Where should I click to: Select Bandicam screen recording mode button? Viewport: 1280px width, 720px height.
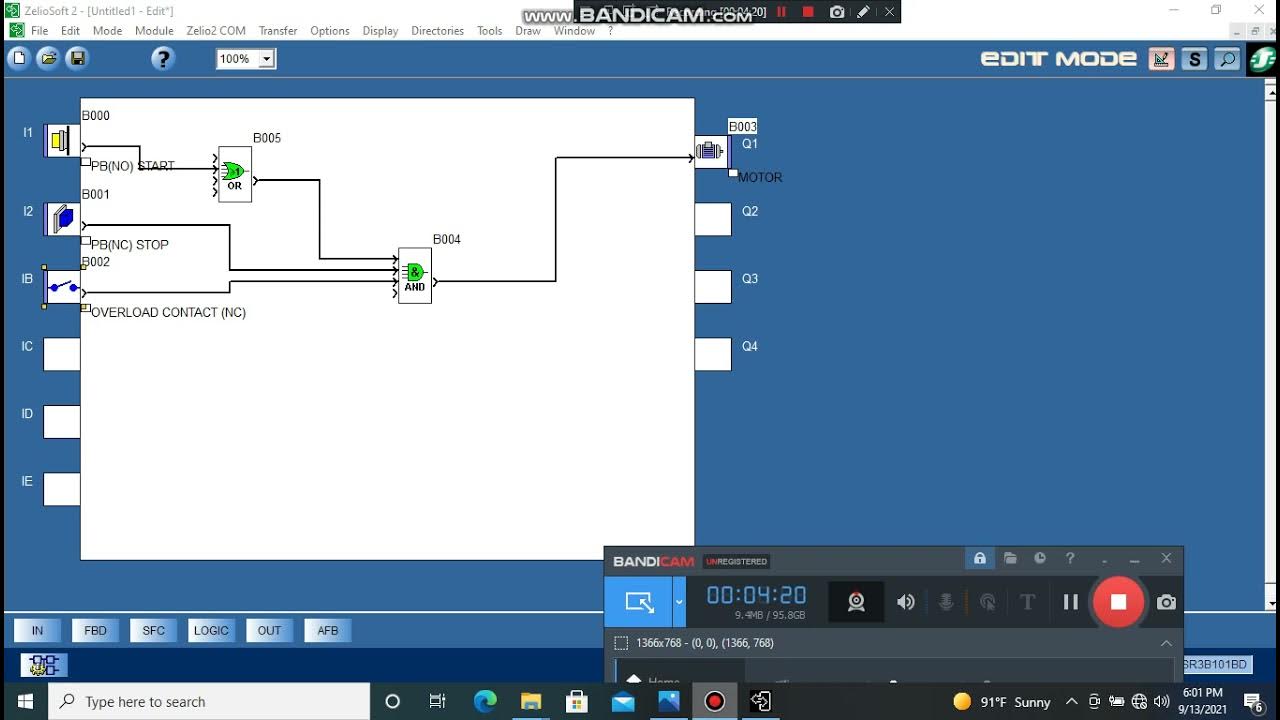pos(639,602)
